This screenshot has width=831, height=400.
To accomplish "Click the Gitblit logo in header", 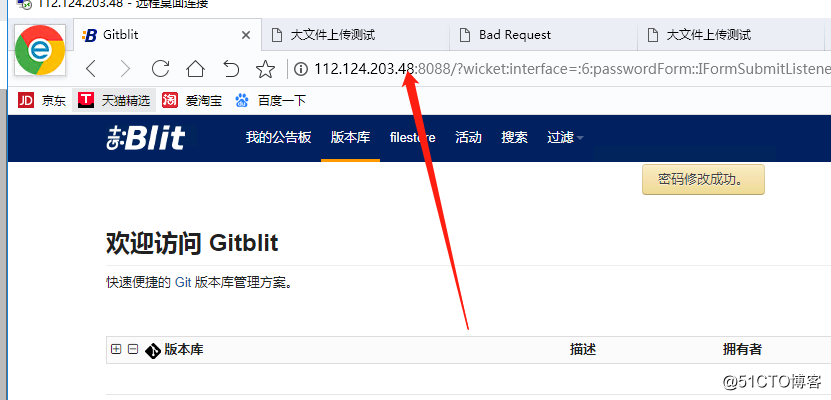I will pos(146,138).
